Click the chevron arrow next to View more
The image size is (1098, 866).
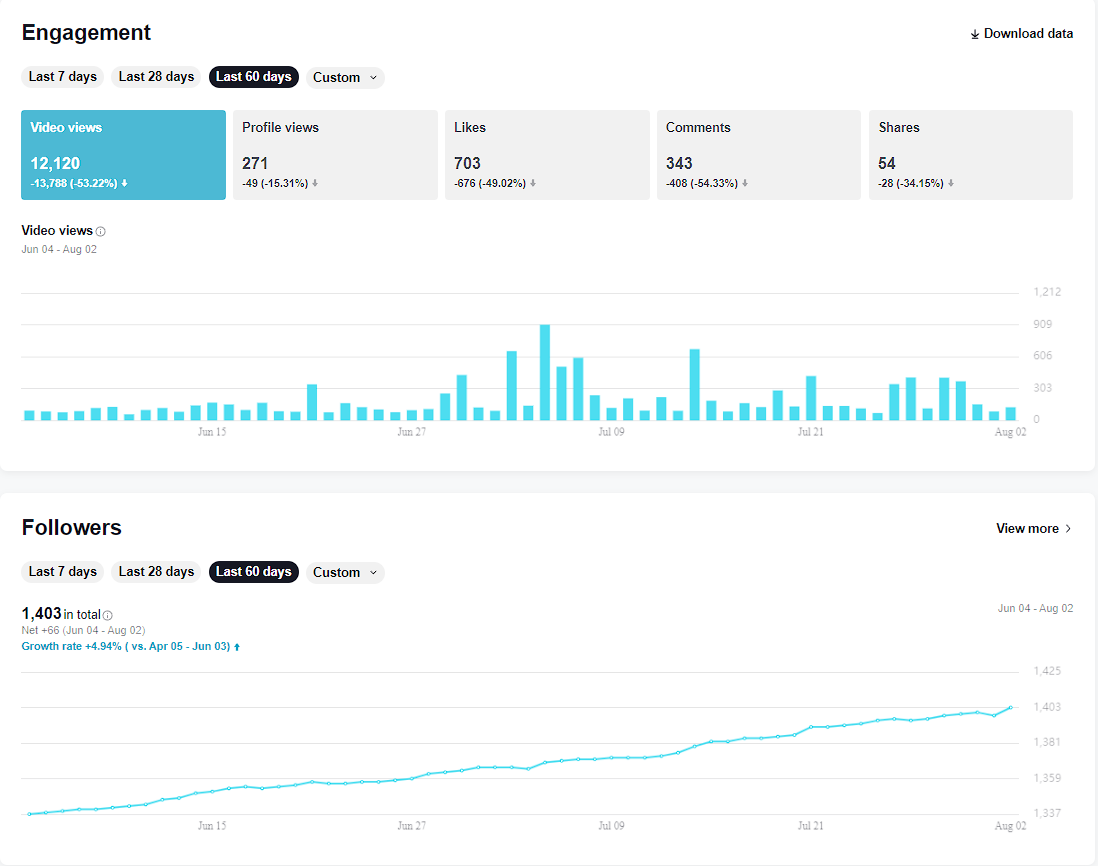1068,529
